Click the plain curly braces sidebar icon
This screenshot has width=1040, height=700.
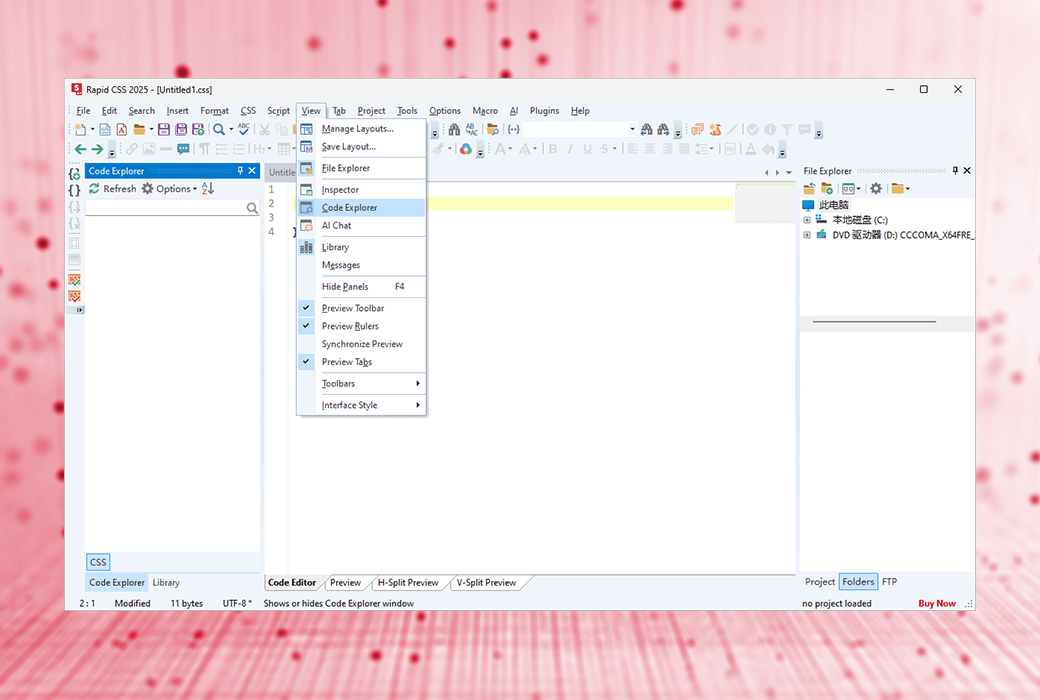74,190
